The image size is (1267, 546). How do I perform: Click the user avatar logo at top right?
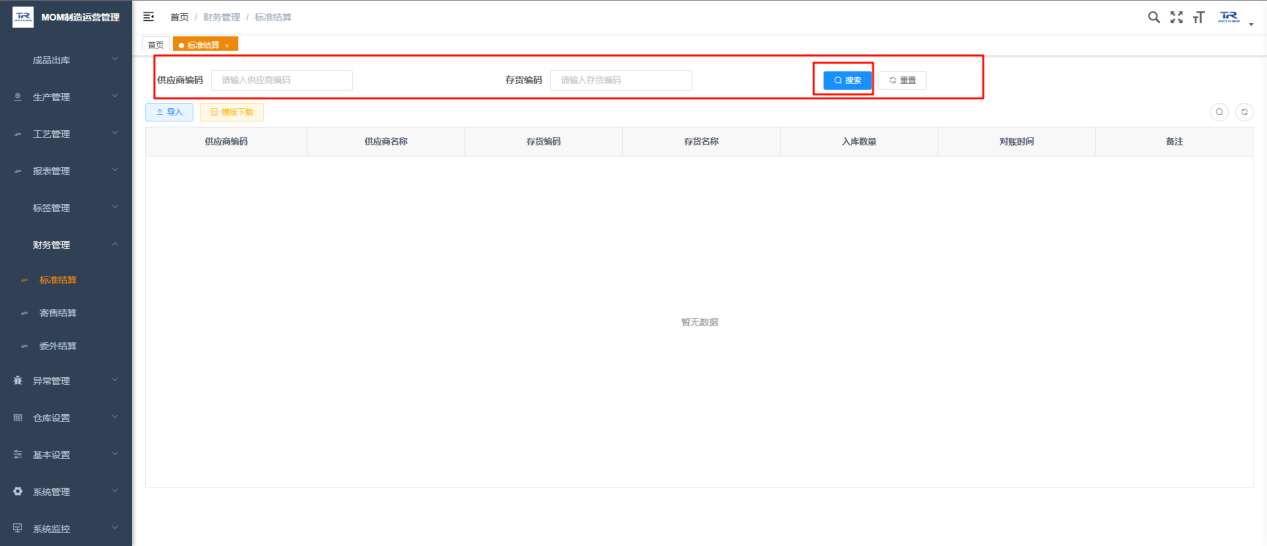point(1229,17)
